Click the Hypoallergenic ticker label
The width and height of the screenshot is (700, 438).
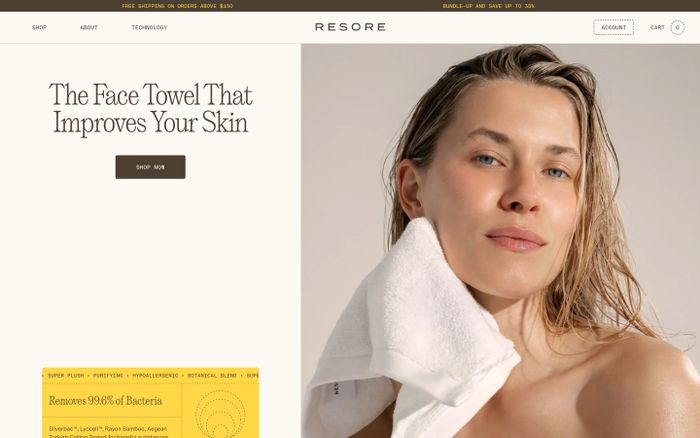tap(155, 375)
